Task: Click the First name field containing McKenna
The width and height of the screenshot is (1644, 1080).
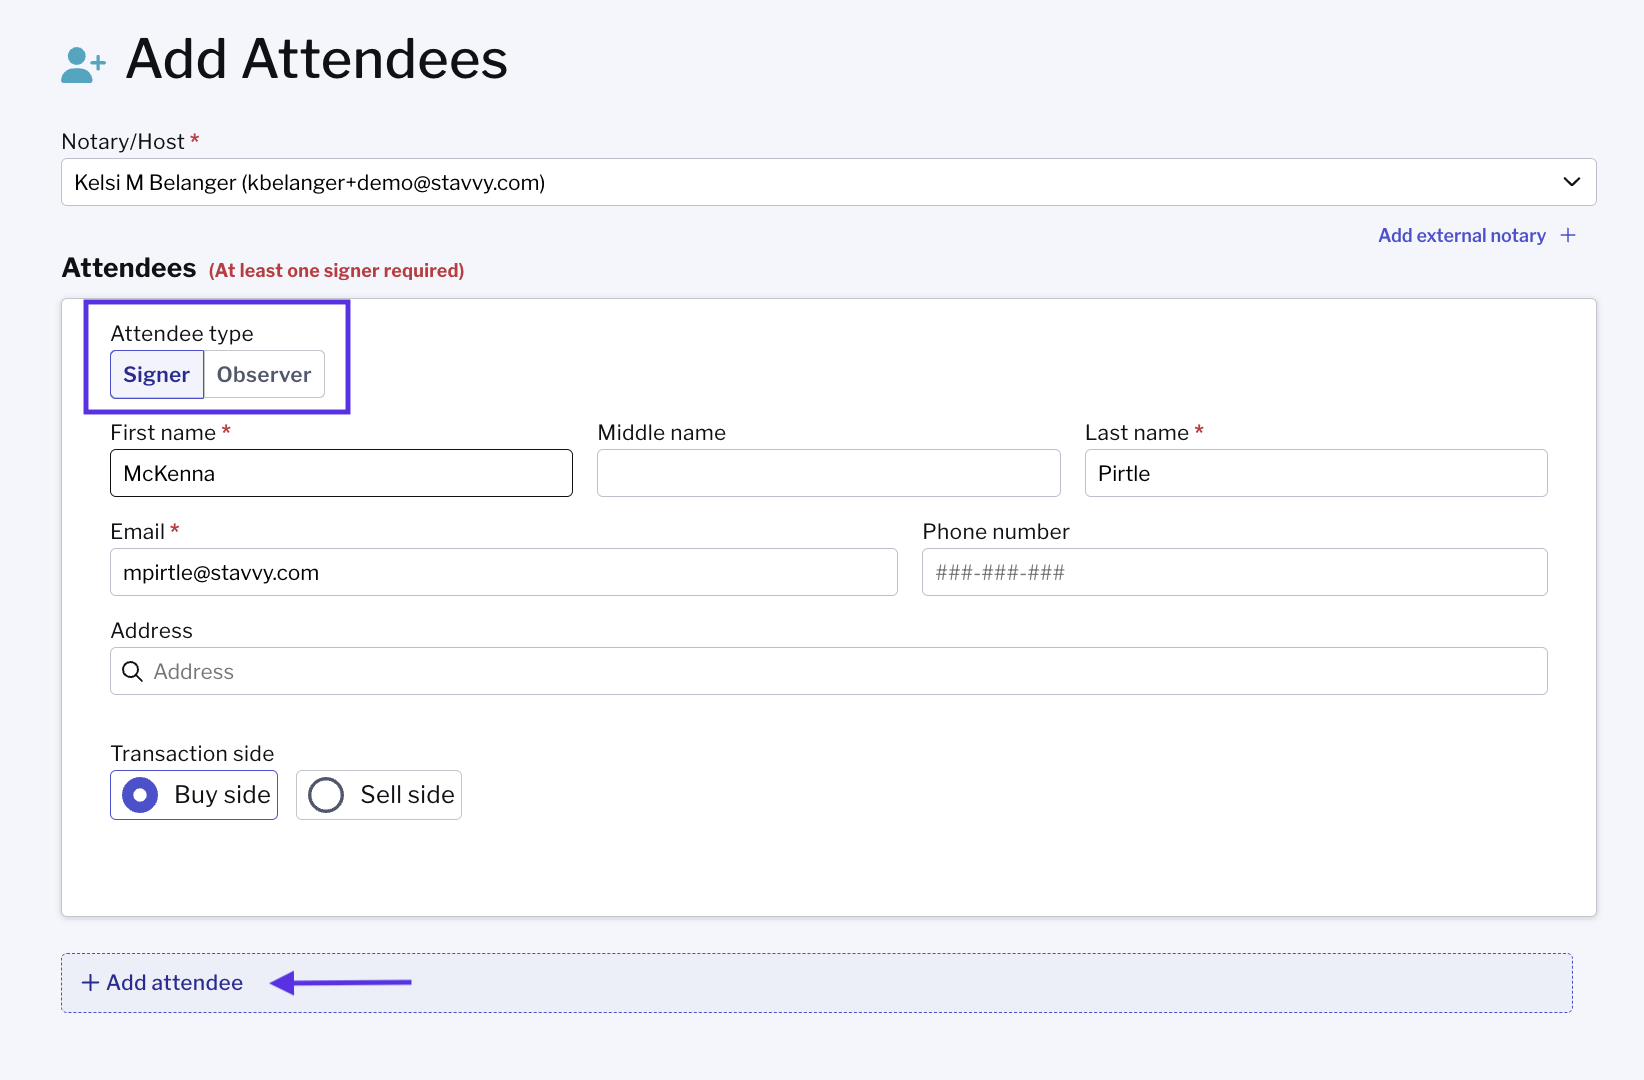Action: point(341,473)
